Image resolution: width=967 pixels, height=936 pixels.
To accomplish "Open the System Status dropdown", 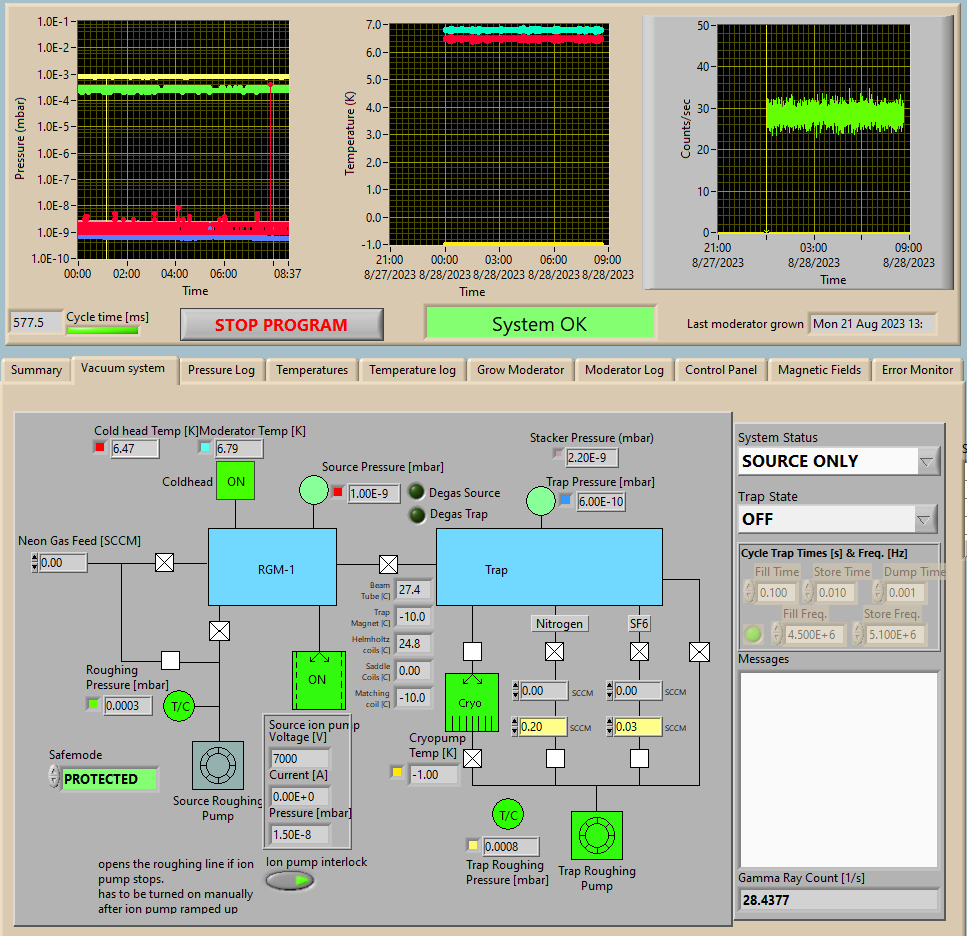I will (x=926, y=461).
